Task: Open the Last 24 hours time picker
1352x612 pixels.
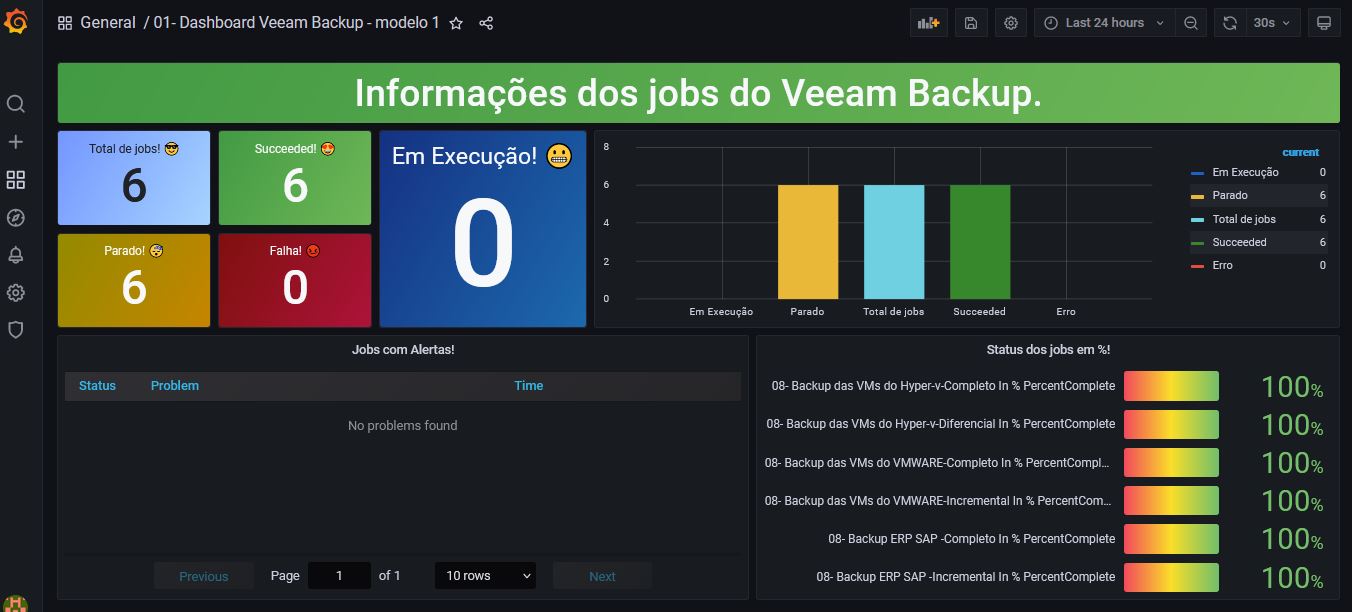Action: pyautogui.click(x=1105, y=23)
